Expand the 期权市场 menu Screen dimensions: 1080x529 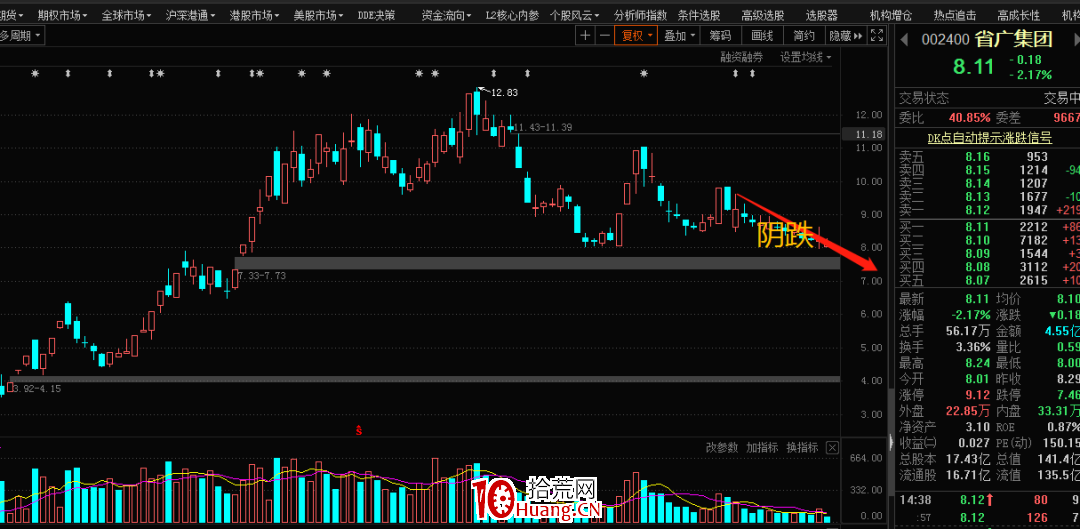(x=62, y=14)
